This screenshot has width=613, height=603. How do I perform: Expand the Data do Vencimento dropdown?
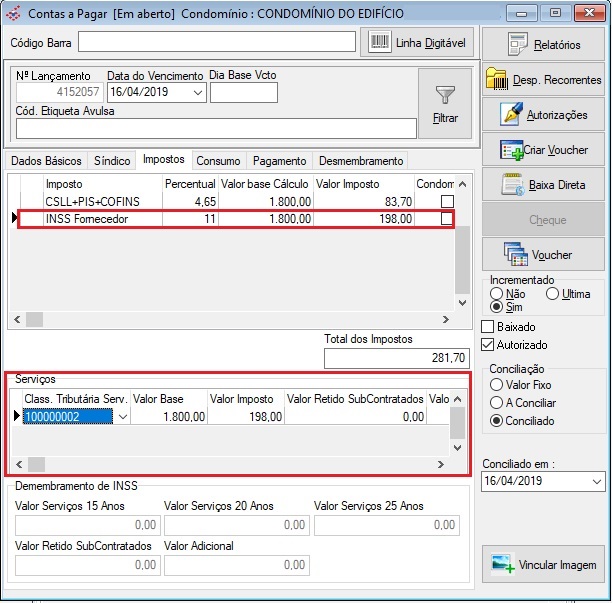tap(198, 92)
